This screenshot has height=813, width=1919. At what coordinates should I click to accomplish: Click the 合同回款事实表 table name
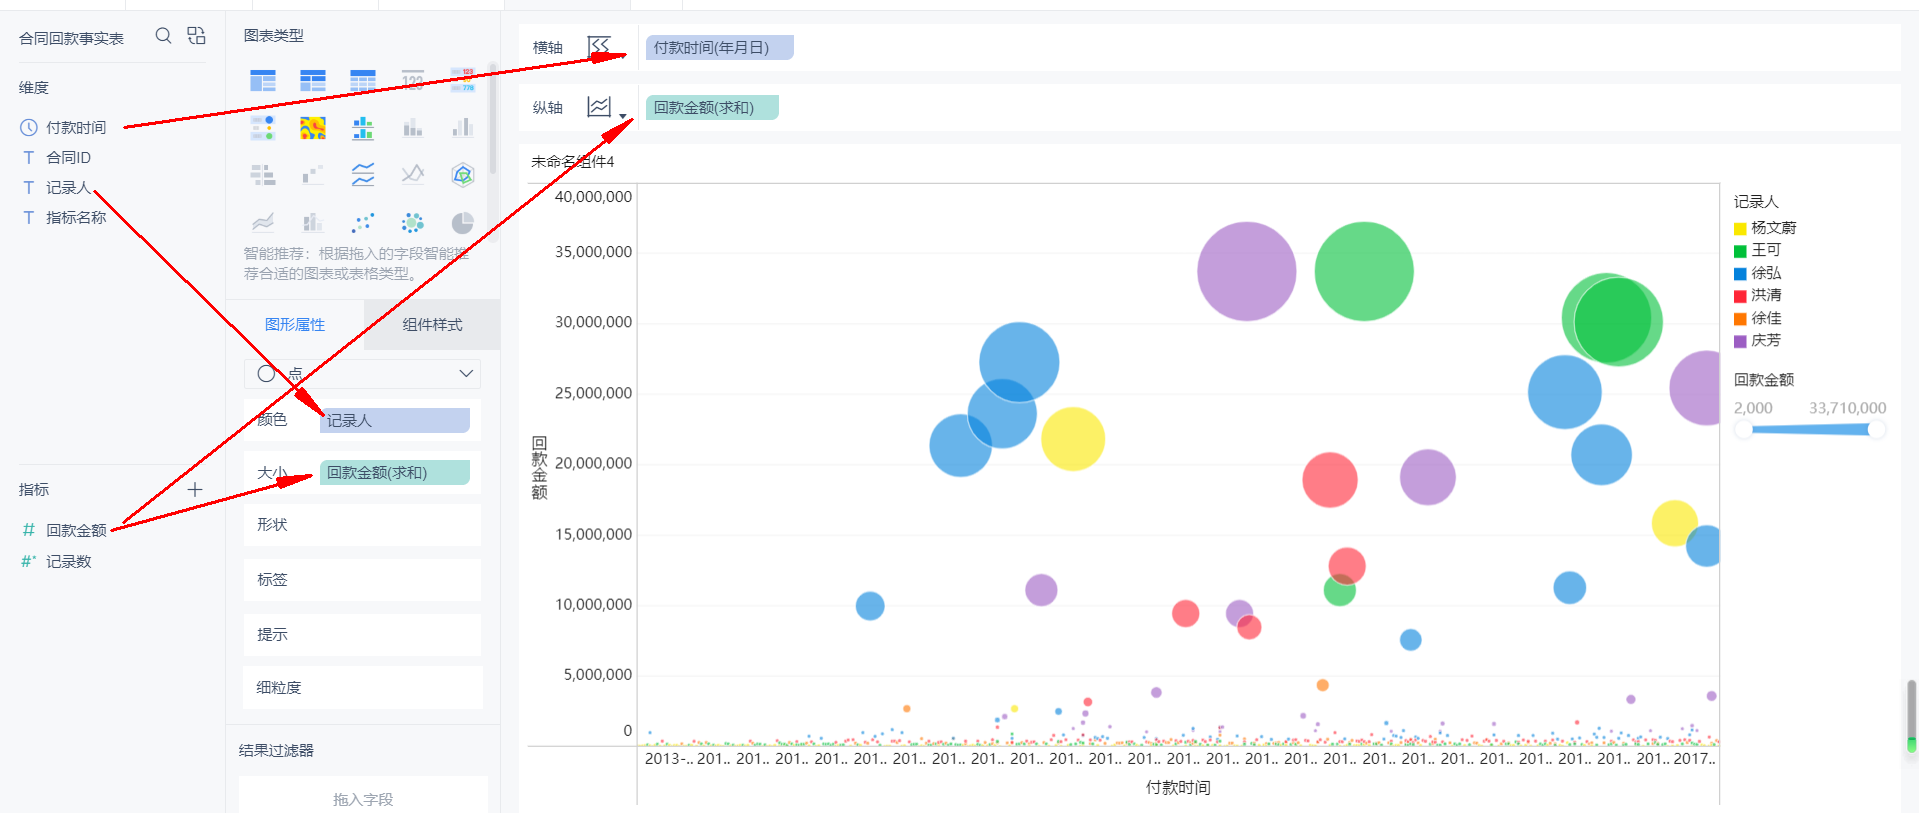click(71, 38)
